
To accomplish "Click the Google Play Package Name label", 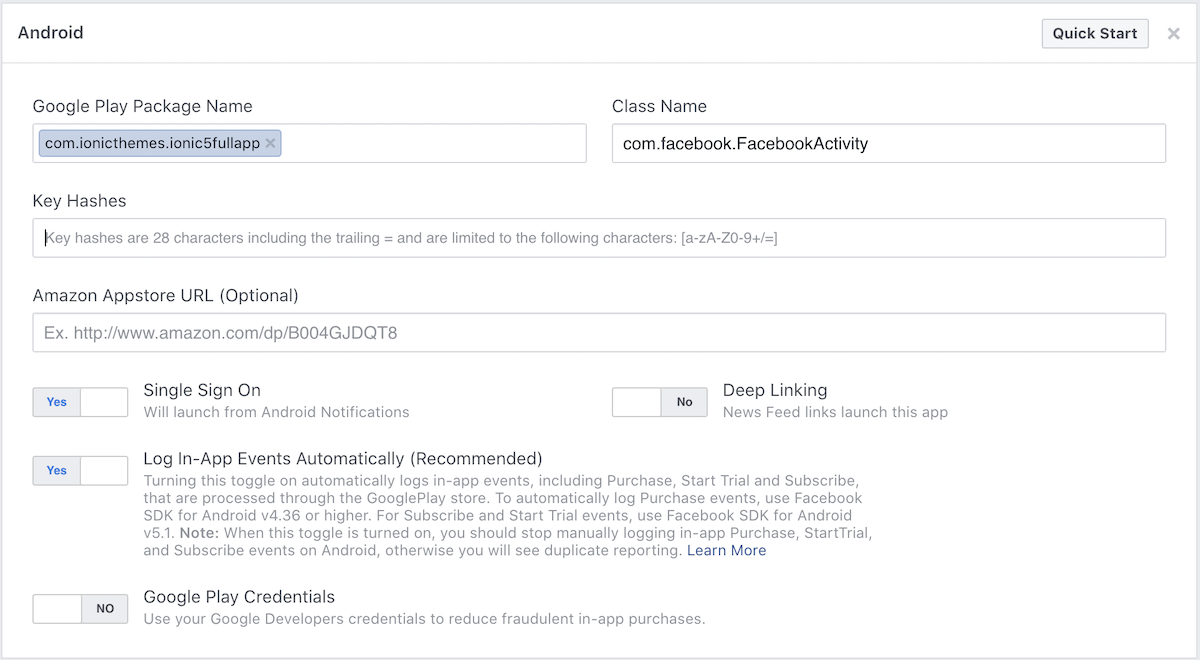I will click(143, 106).
